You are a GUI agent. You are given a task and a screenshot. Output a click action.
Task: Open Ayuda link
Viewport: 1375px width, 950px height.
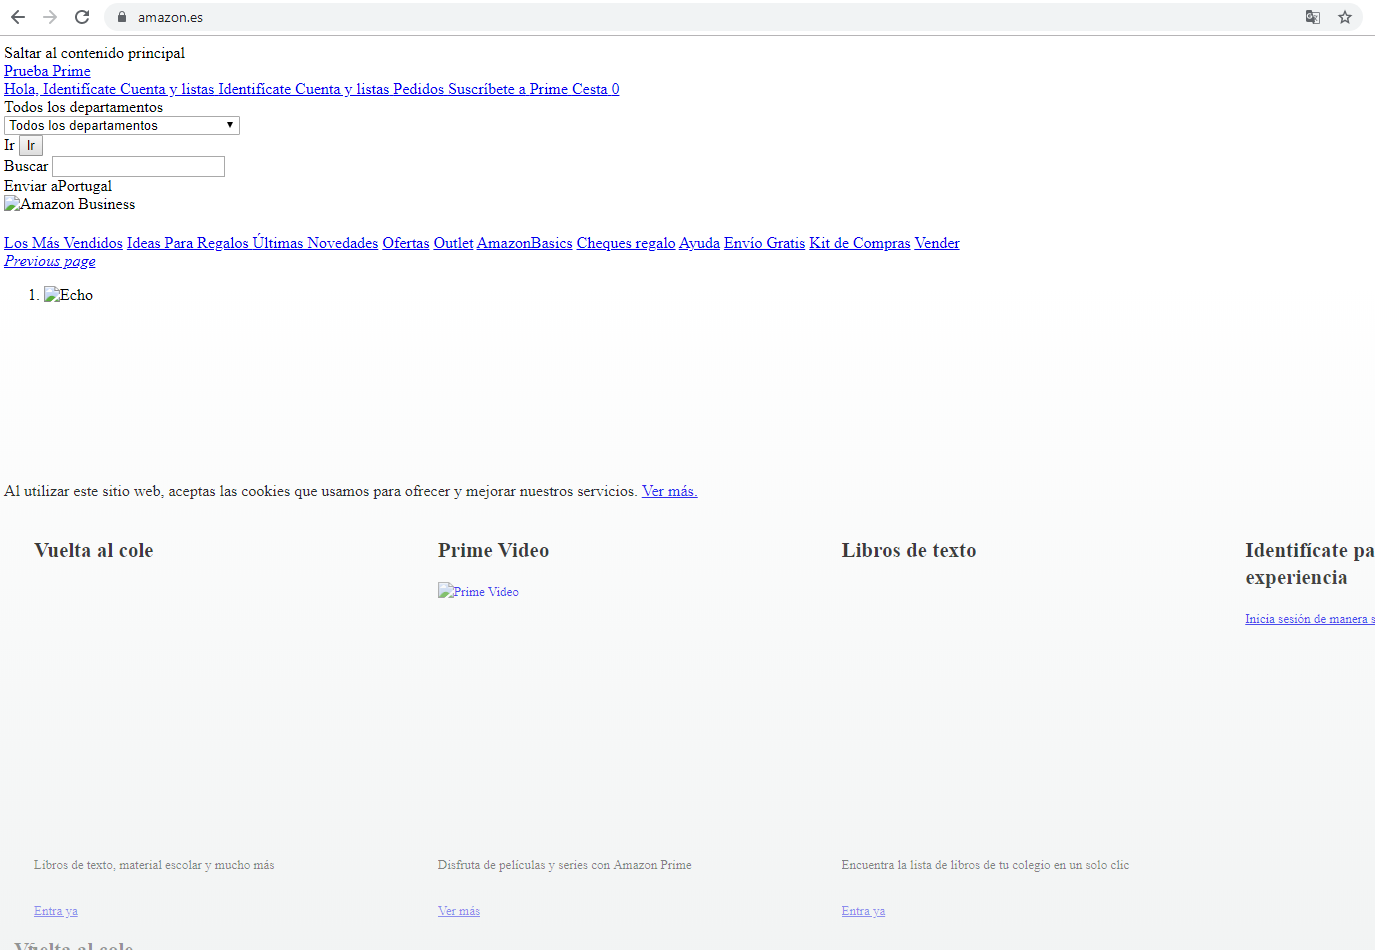click(x=699, y=243)
